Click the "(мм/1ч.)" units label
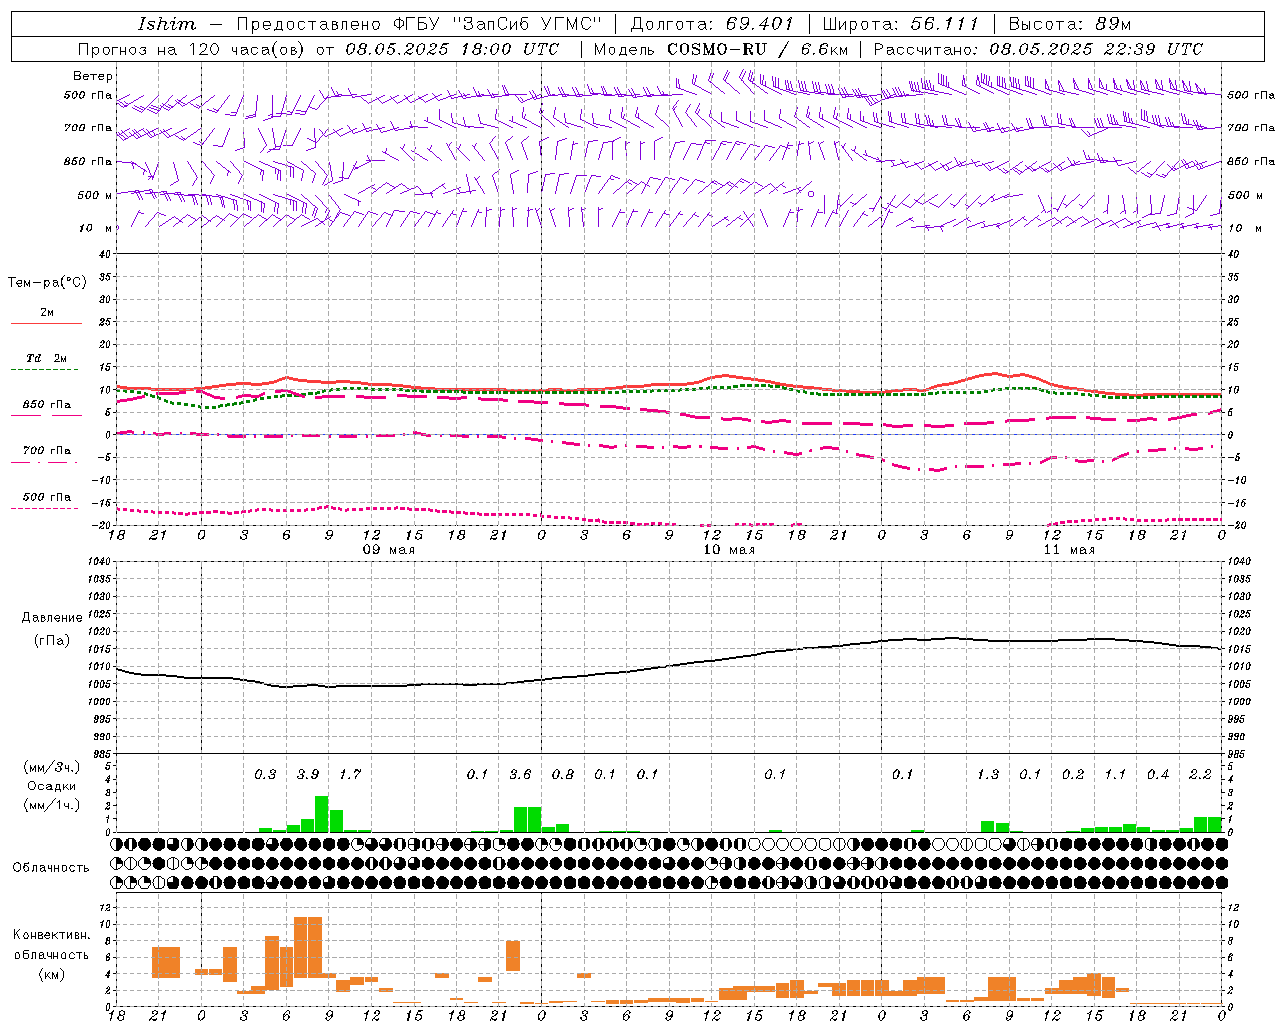 coord(52,805)
